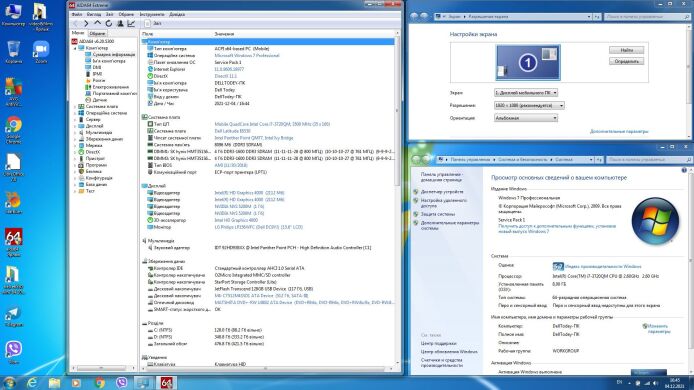Launch Internet Explorer from taskbar
The width and height of the screenshot is (694, 390).
[32, 382]
